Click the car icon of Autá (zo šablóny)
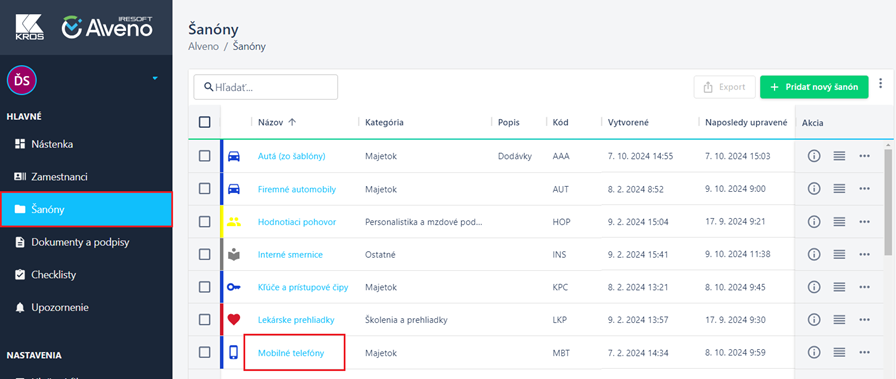Screen dimensions: 896x379 (x=234, y=156)
